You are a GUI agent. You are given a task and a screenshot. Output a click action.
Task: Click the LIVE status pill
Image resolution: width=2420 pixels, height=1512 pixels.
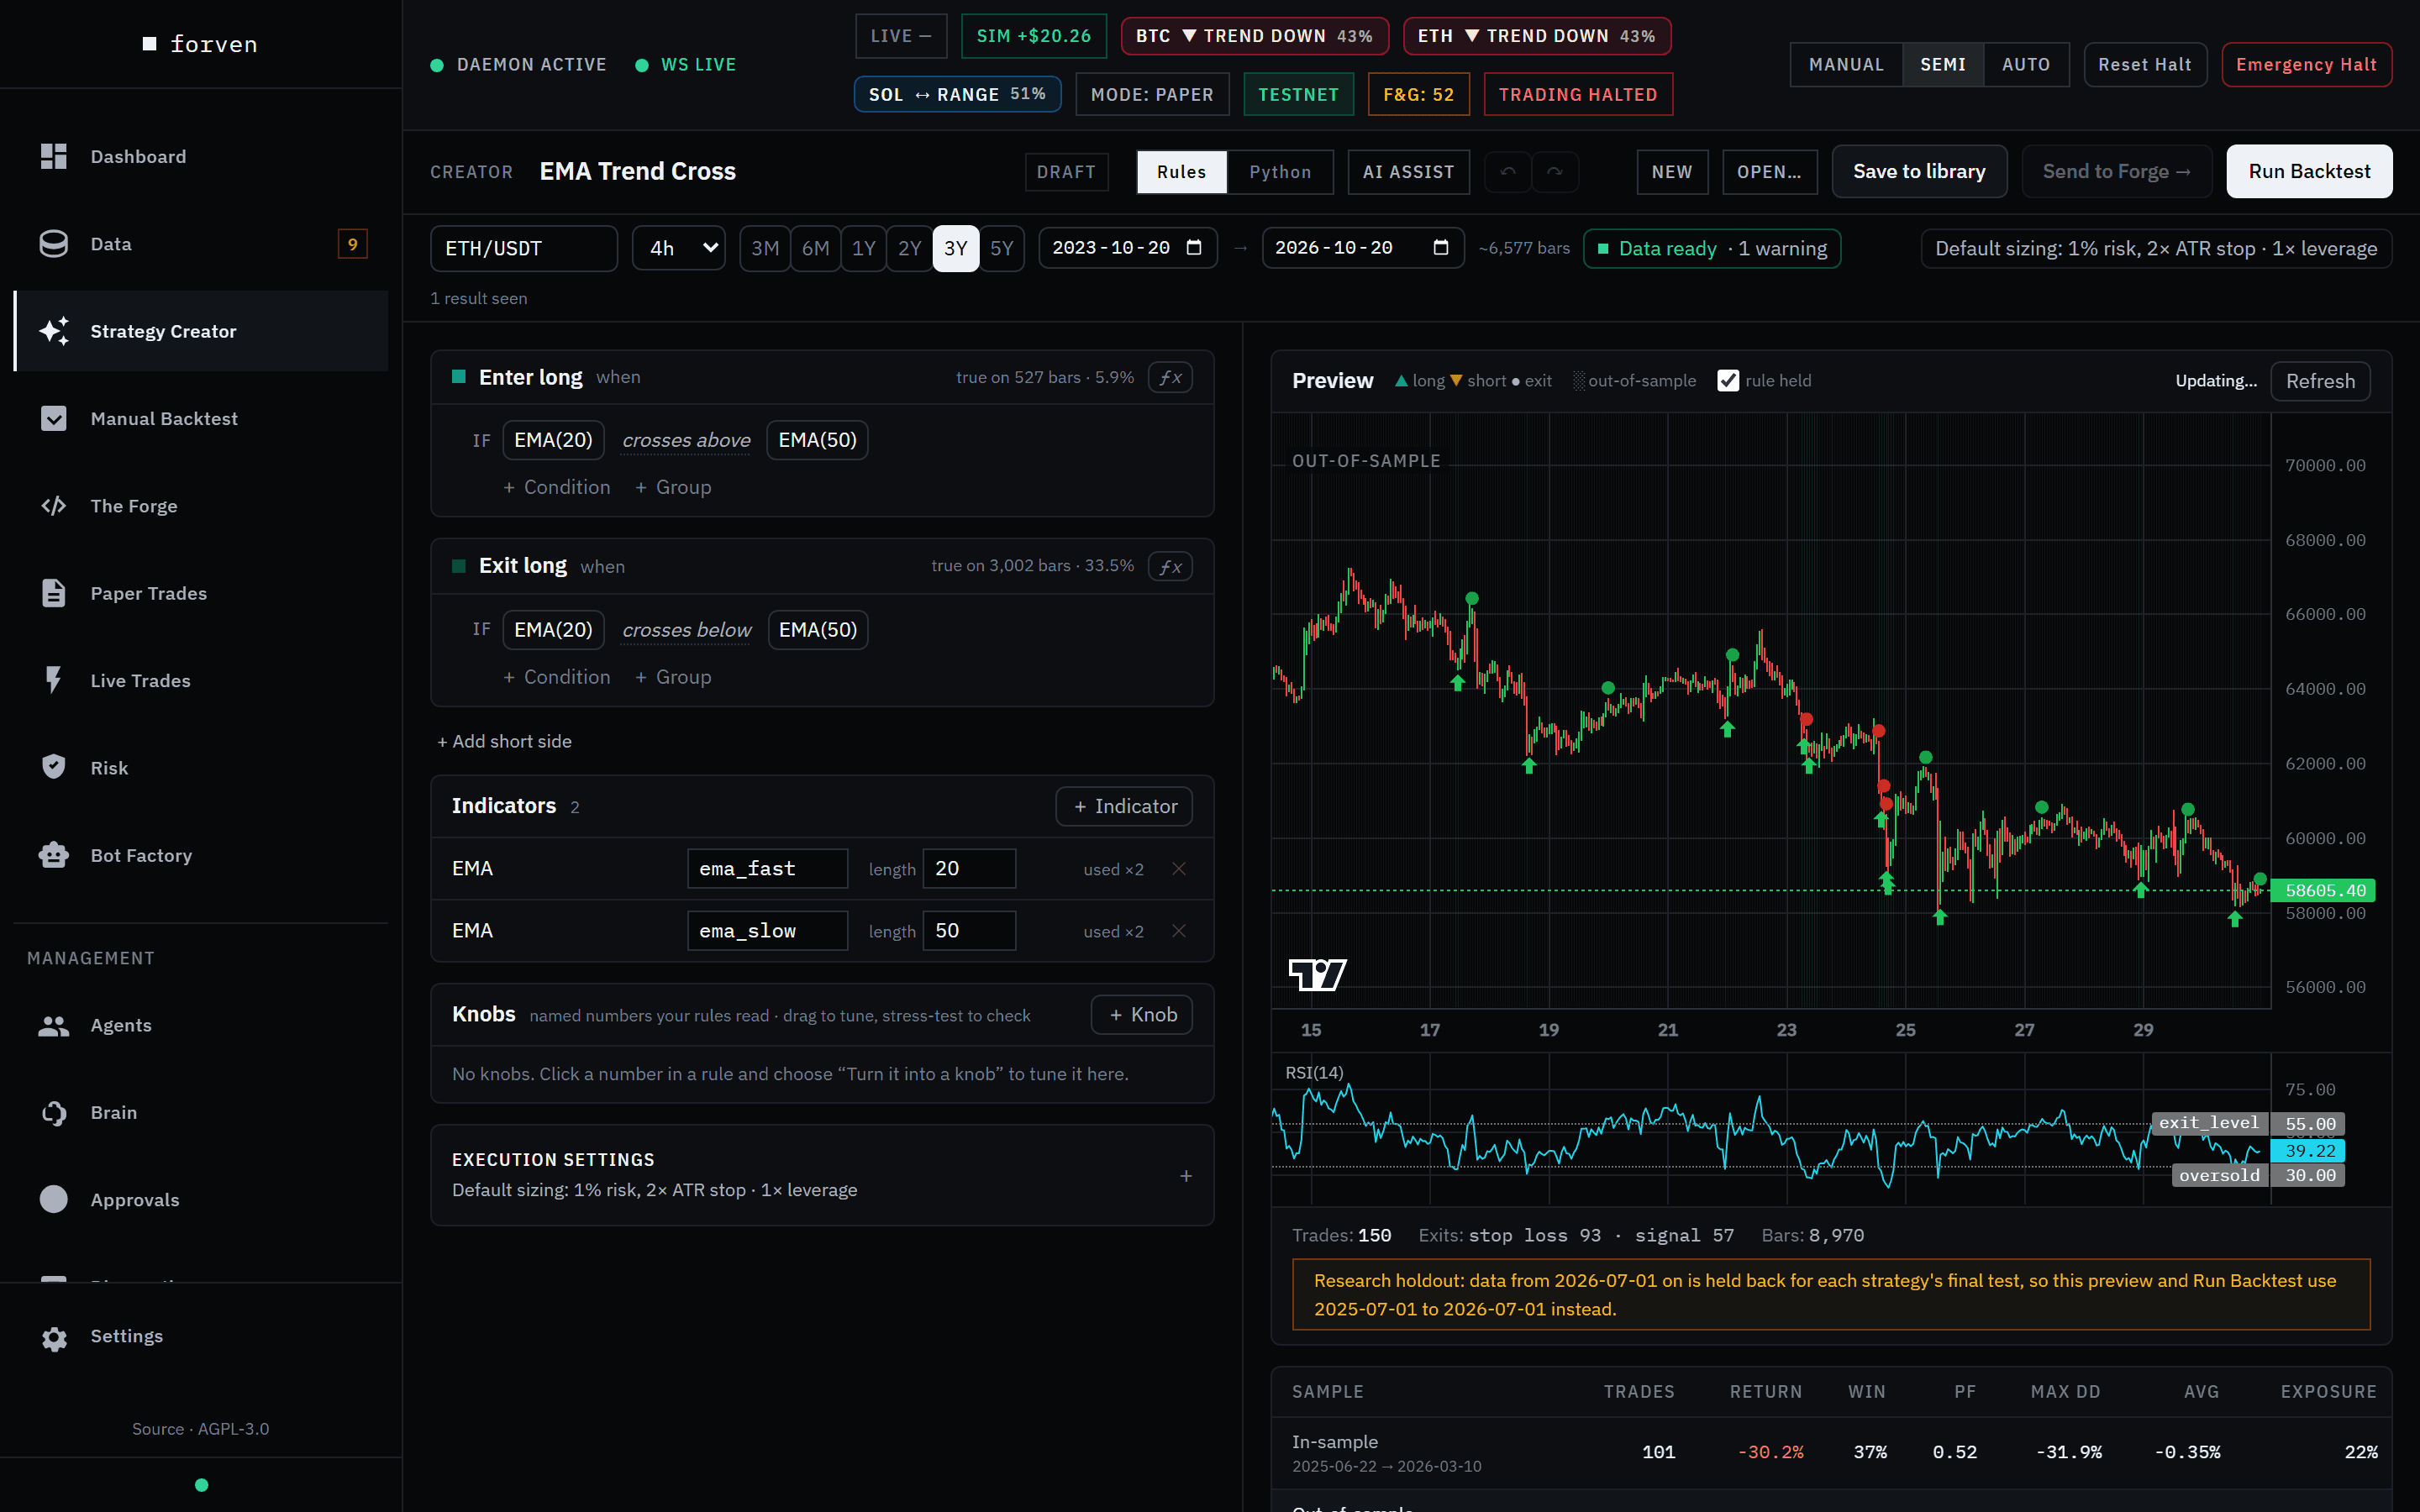(x=901, y=36)
